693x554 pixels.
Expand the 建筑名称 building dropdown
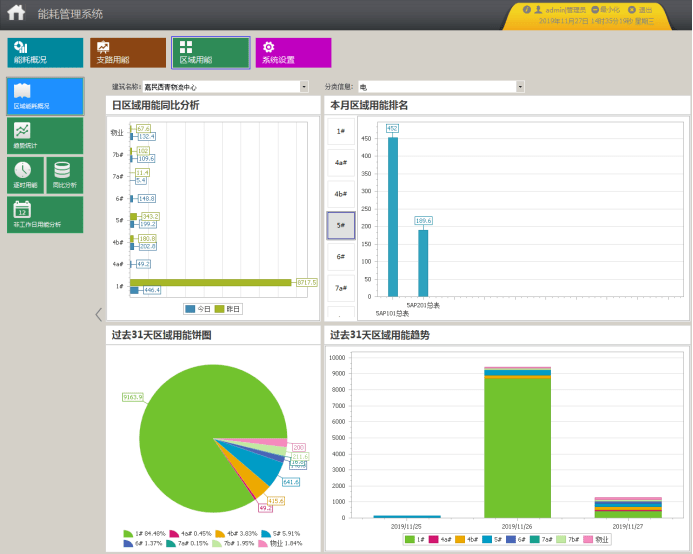point(304,87)
